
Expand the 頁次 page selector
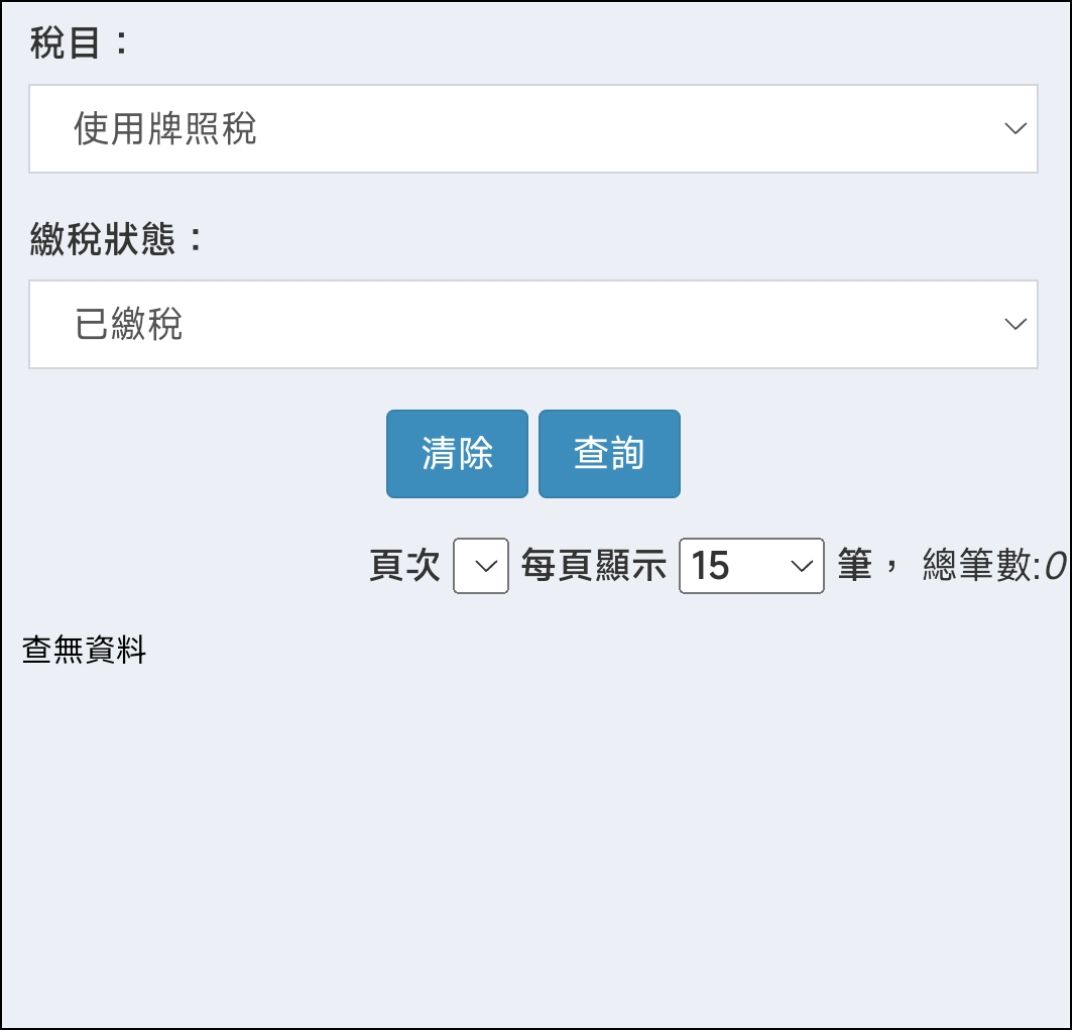(481, 566)
